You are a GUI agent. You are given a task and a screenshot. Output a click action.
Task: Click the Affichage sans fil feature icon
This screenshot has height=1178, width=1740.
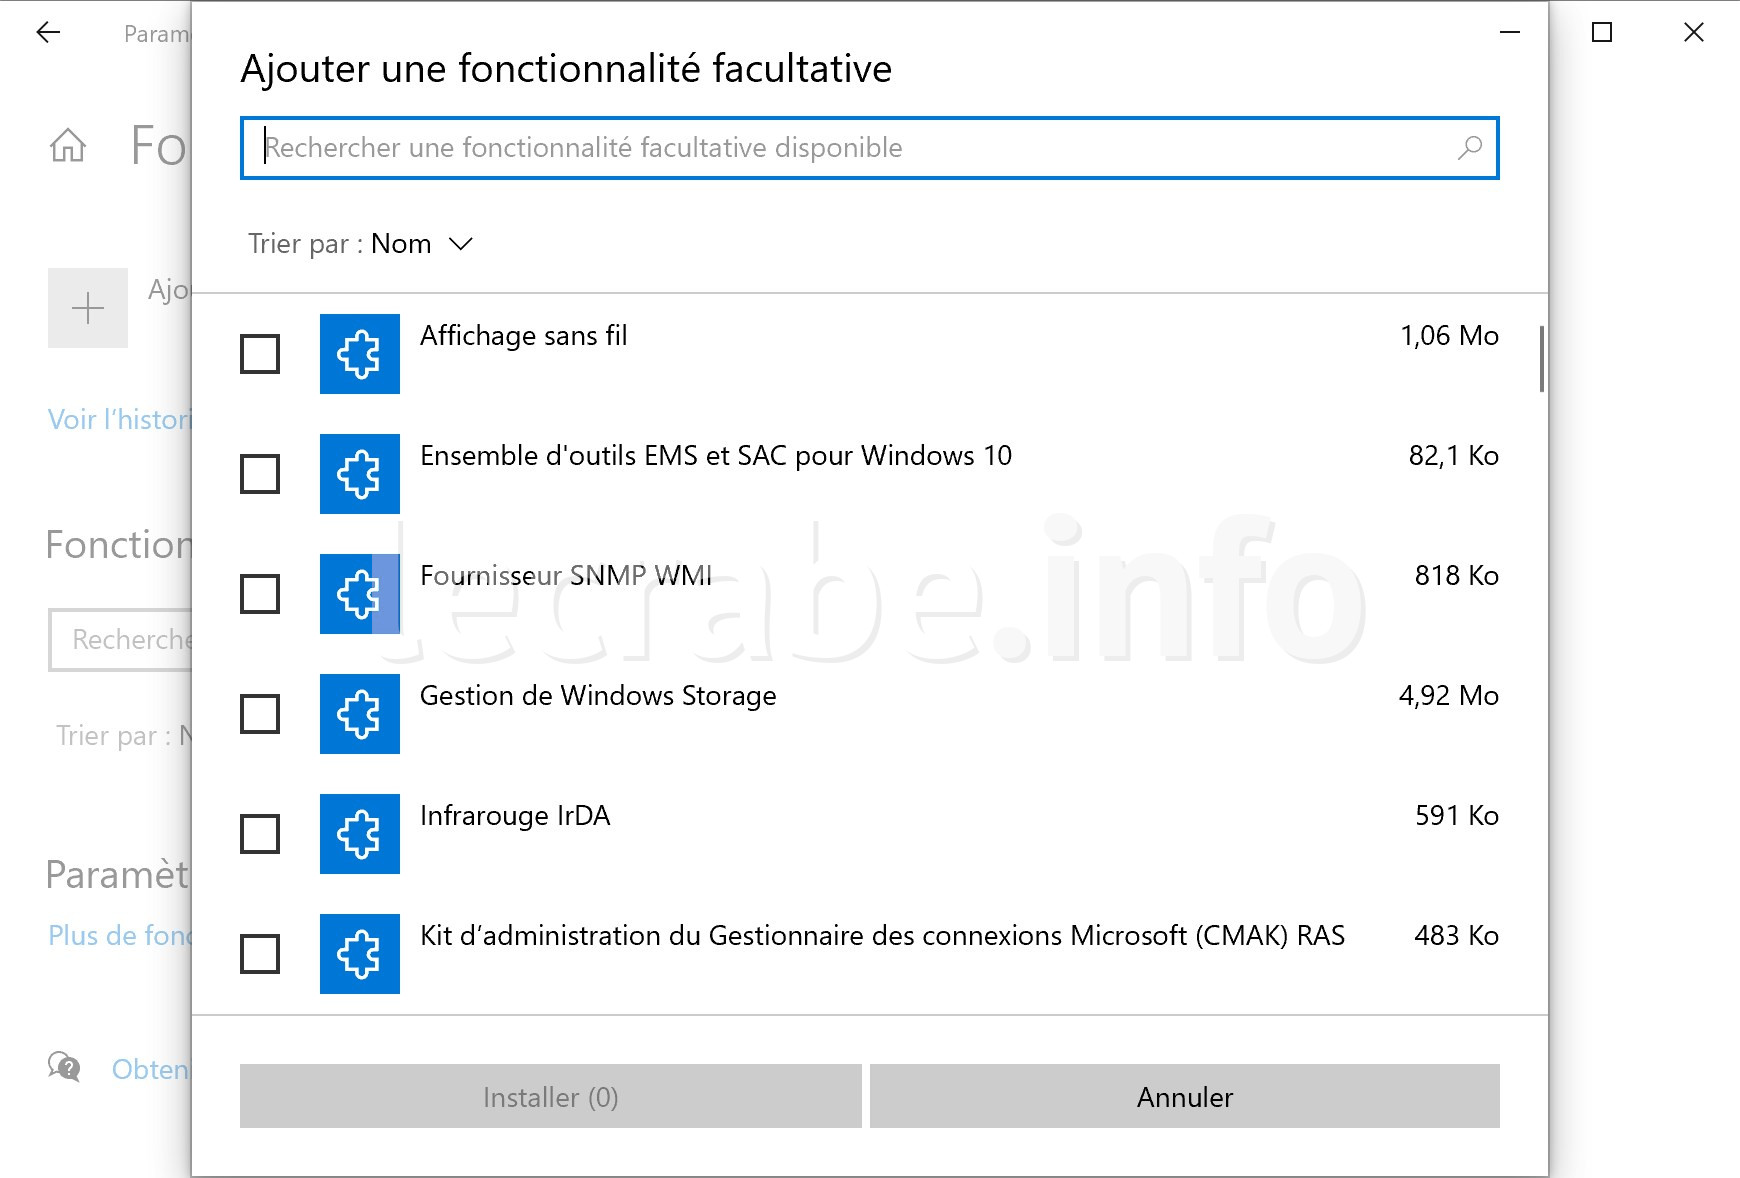point(360,354)
